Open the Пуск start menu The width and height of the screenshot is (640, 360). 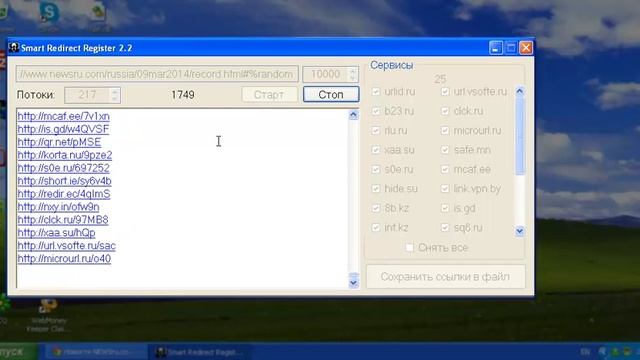coord(16,351)
